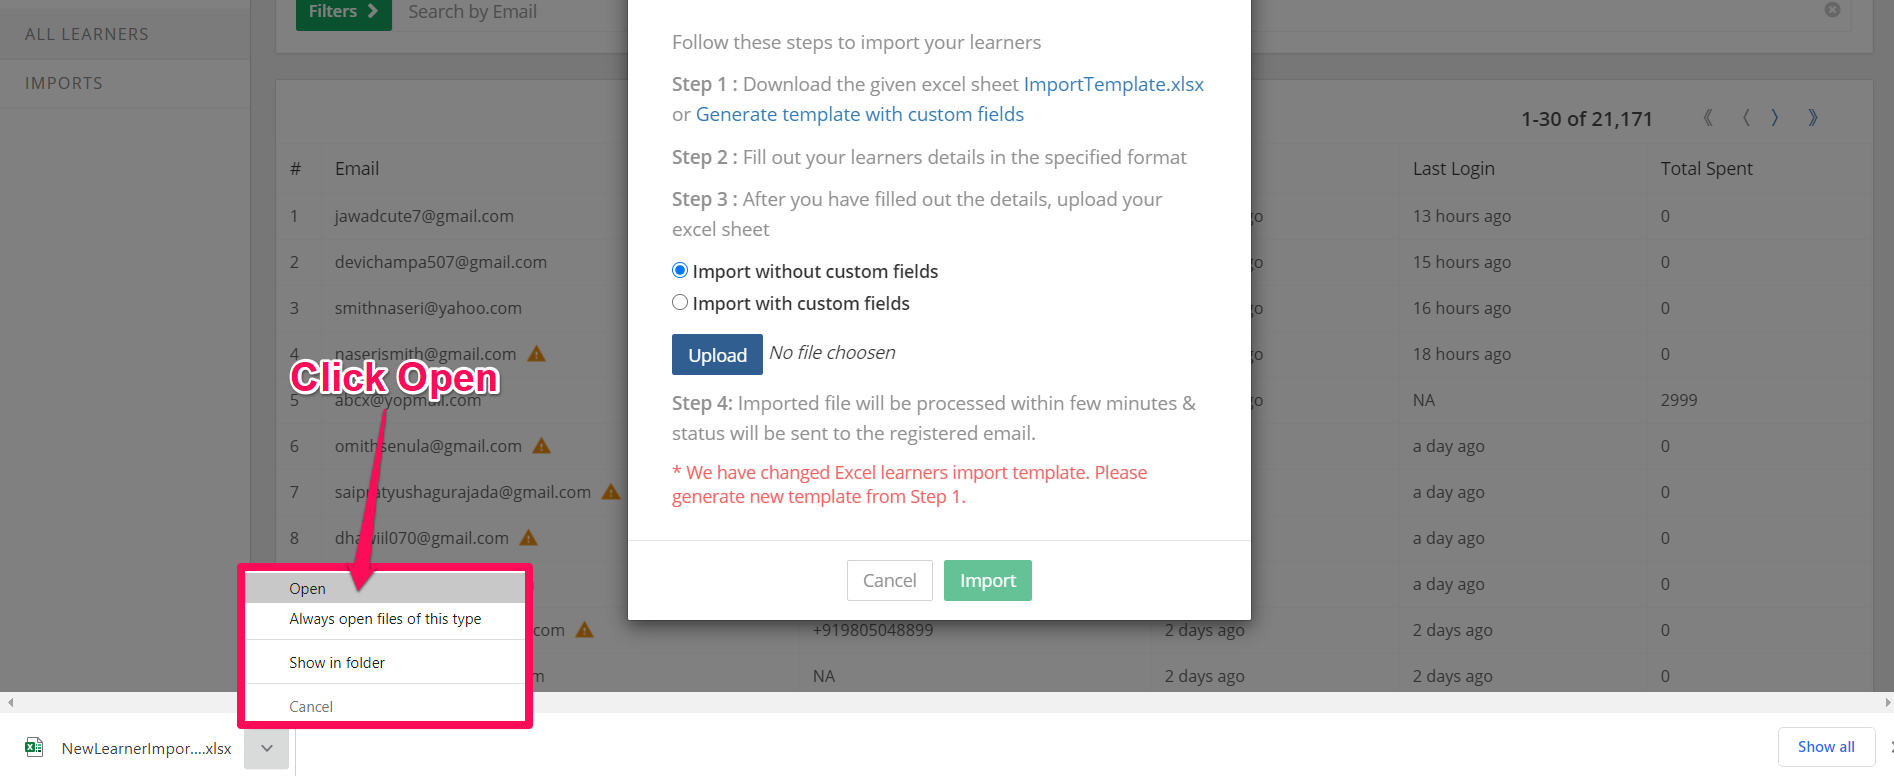Click warning icon beside saipratyushagurajada@gmail.com
Image resolution: width=1894 pixels, height=782 pixels.
[x=611, y=492]
